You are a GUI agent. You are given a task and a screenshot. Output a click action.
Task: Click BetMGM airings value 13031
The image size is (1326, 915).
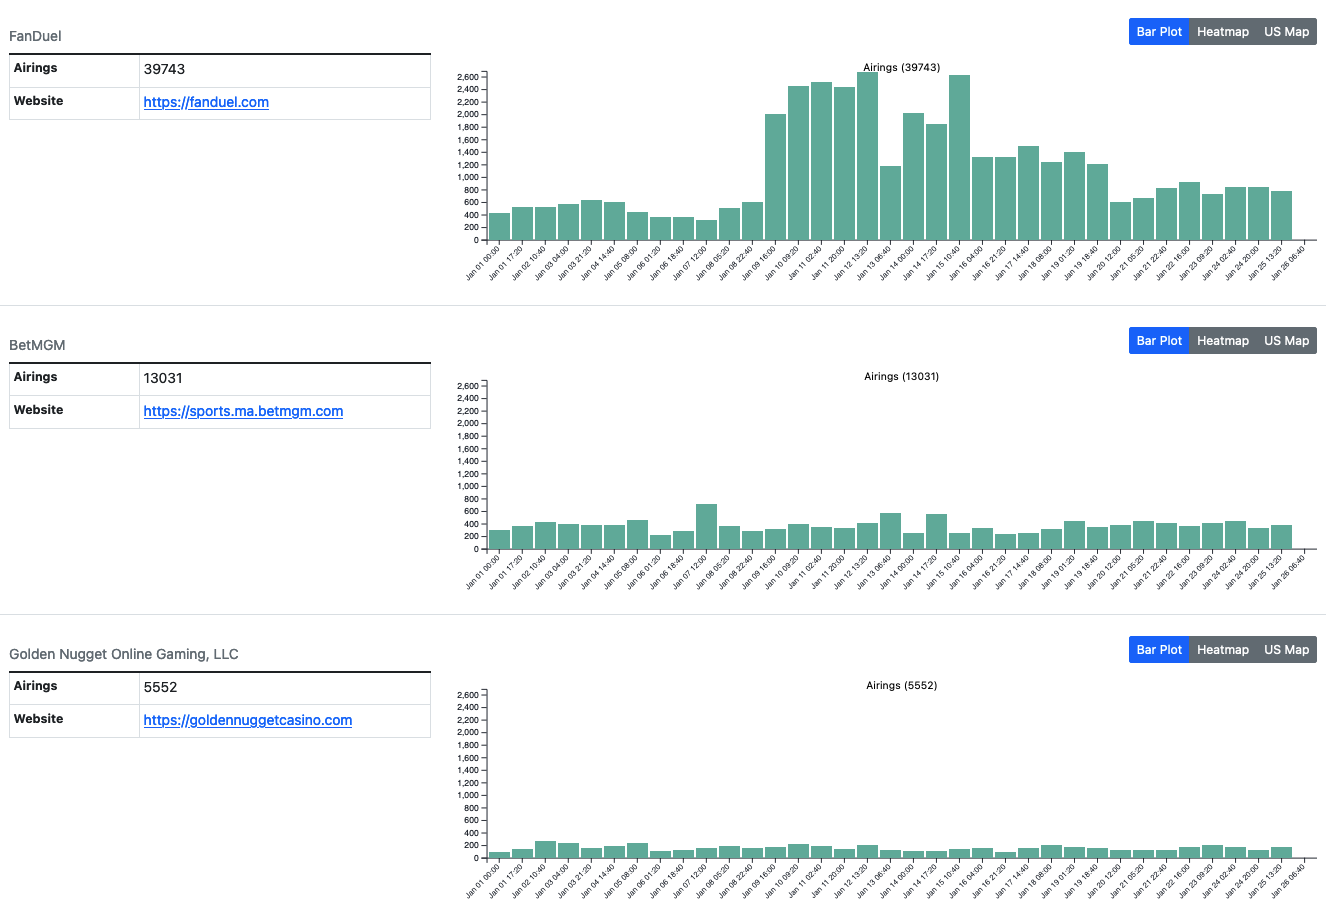(x=163, y=378)
